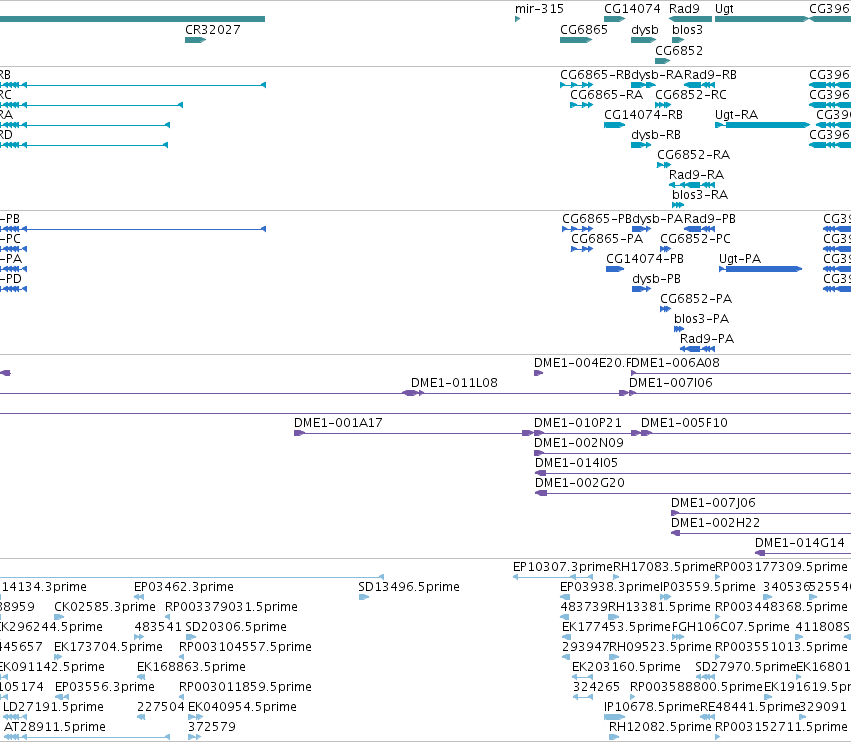This screenshot has height=742, width=851.
Task: Click the EK173704.5prime EST label
Action: [x=108, y=647]
